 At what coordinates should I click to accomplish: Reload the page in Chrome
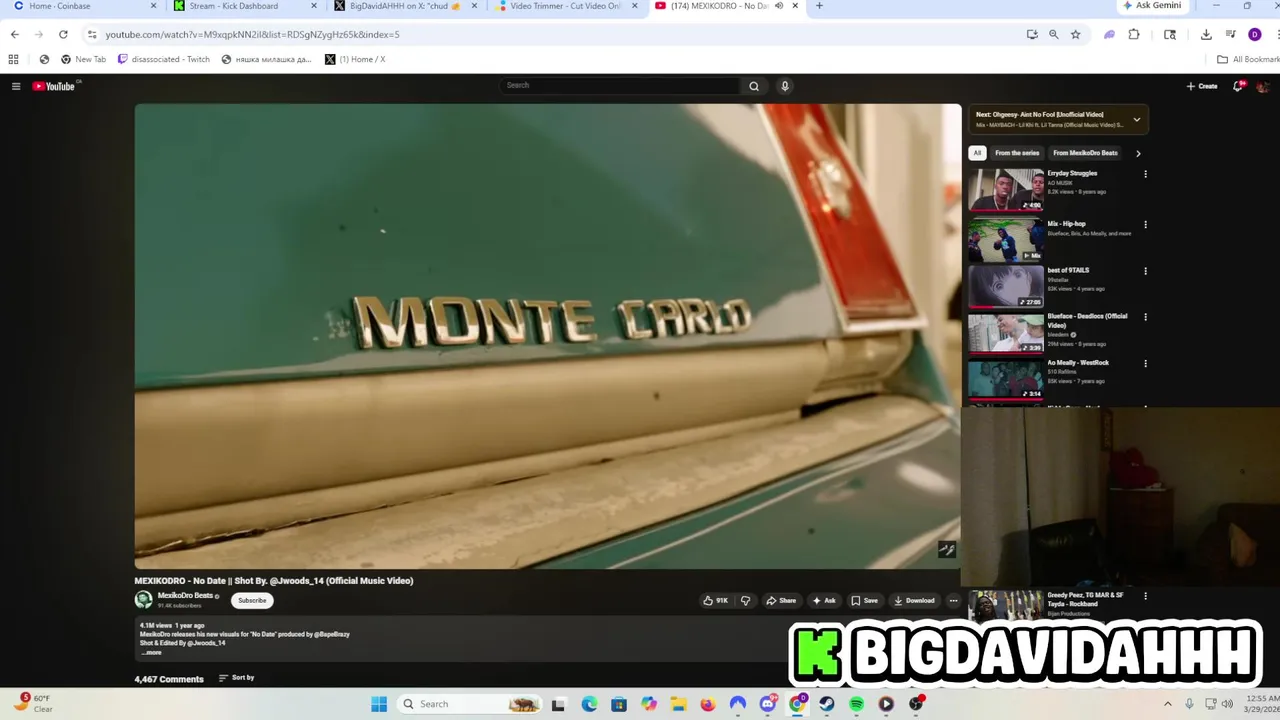click(63, 34)
